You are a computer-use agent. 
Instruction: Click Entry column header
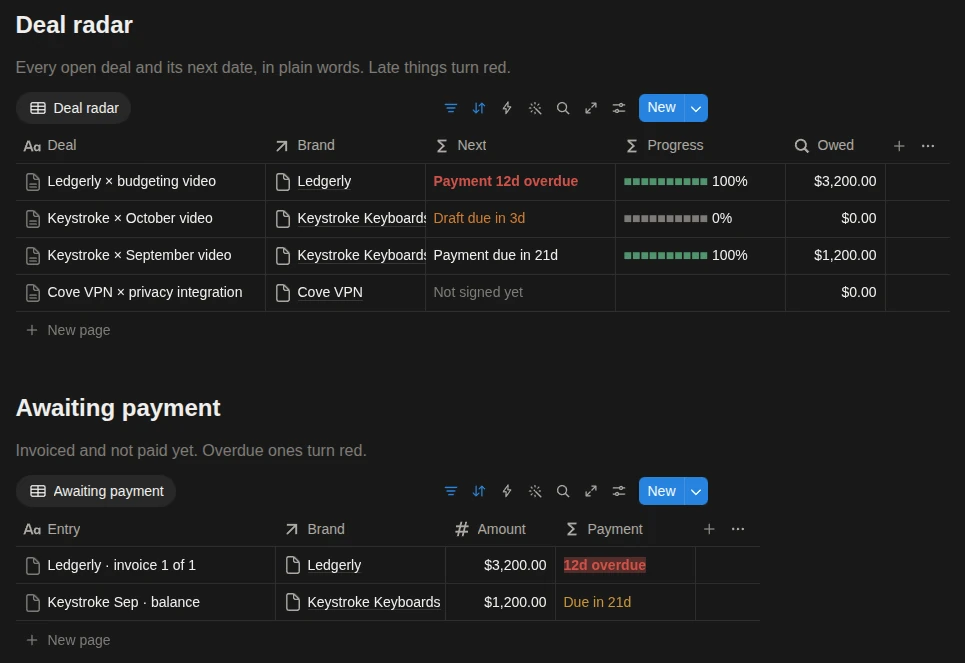145,529
